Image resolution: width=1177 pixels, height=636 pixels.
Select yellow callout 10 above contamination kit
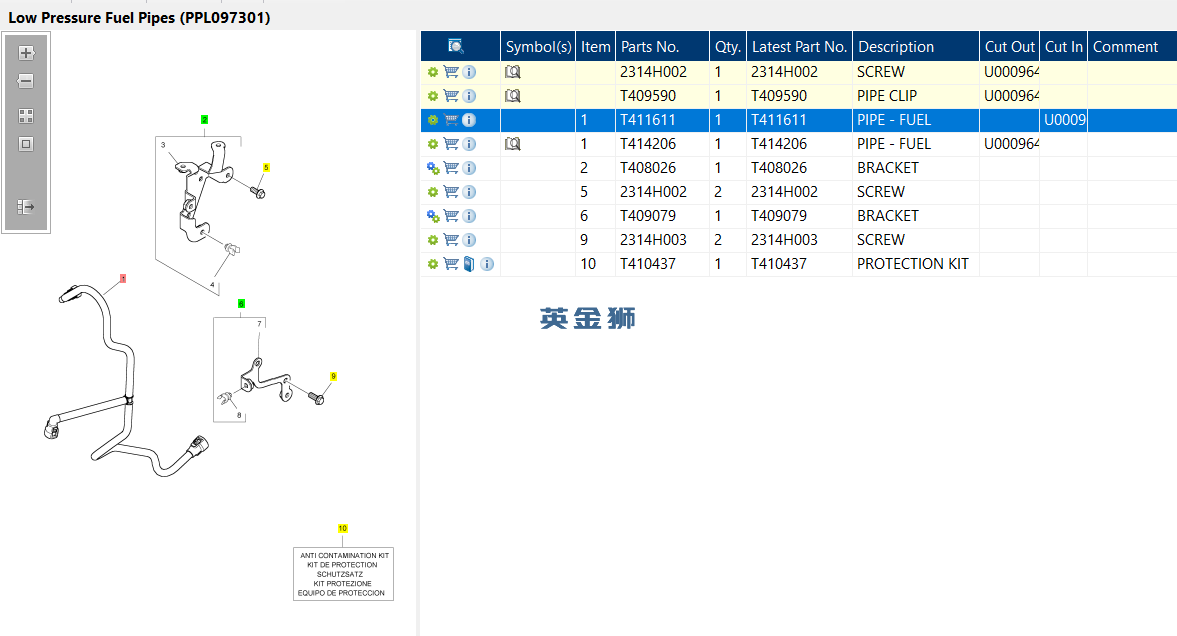click(x=342, y=529)
